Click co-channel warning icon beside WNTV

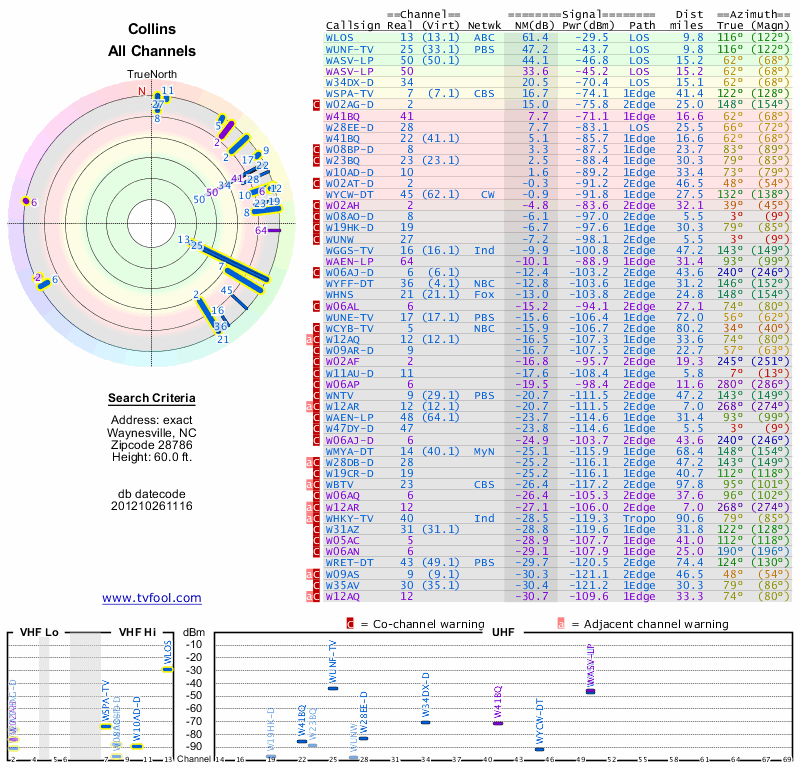tap(316, 395)
